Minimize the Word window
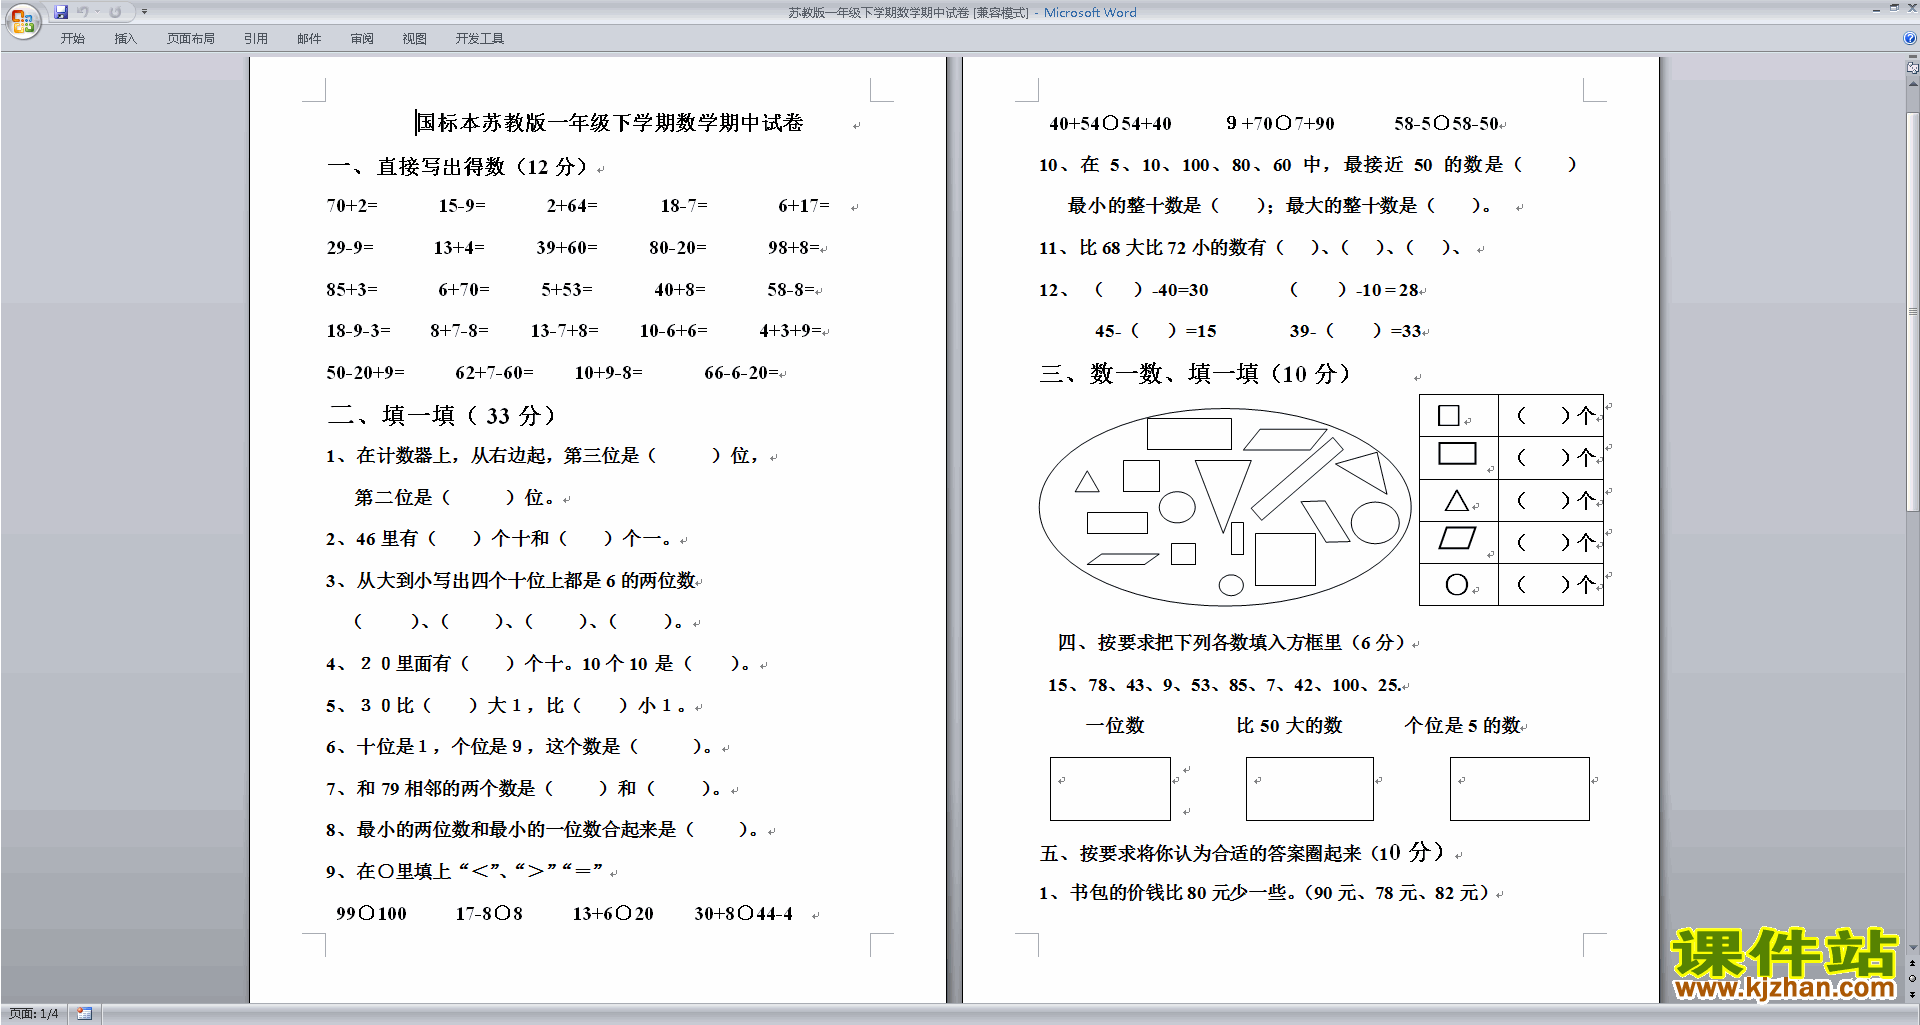 (1876, 9)
